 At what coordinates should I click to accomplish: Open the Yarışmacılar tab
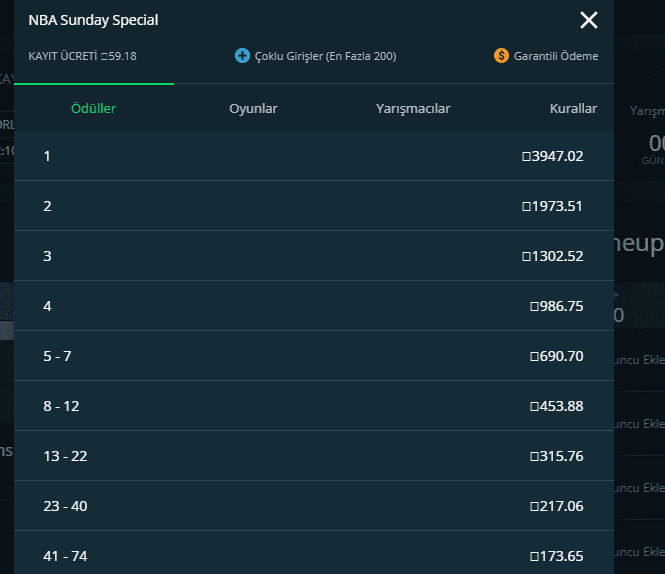(413, 109)
